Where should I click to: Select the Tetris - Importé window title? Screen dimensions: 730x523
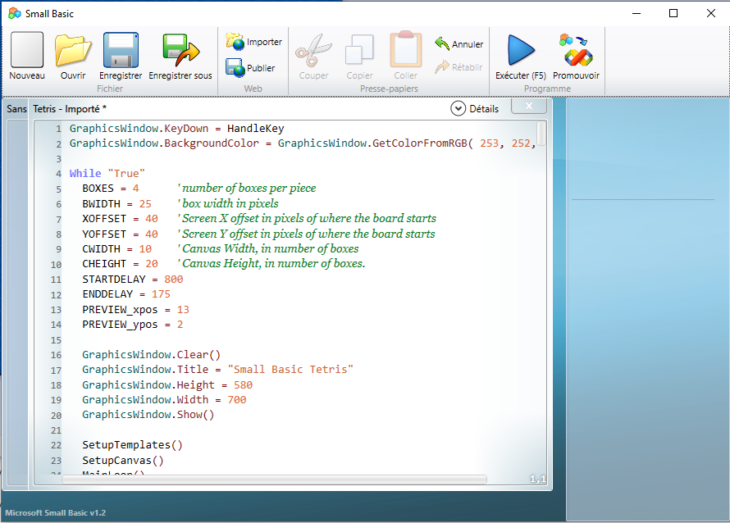click(x=70, y=108)
